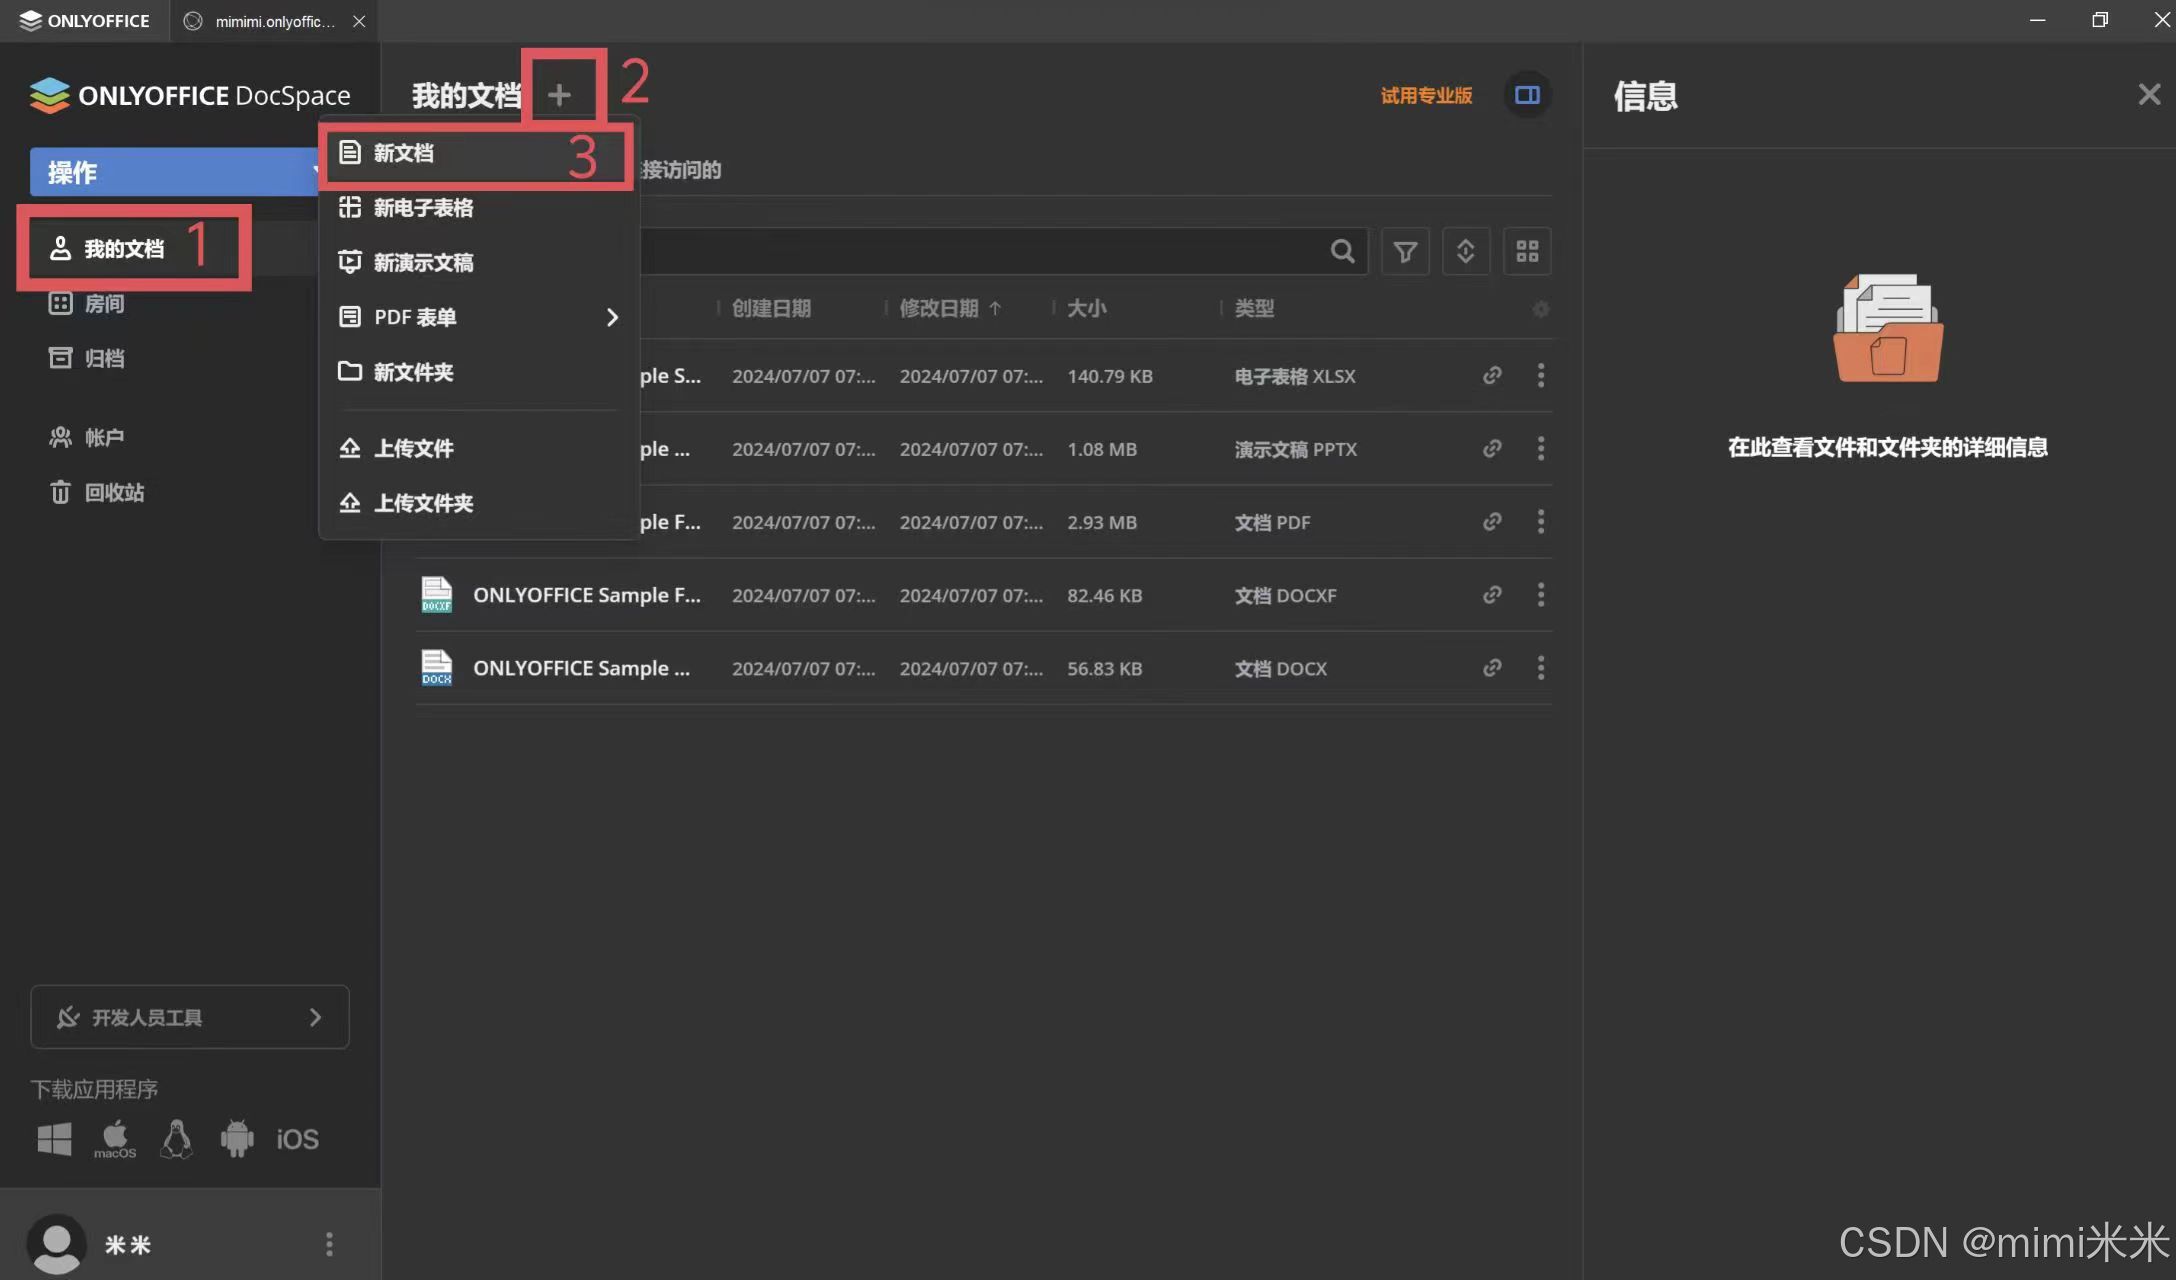Viewport: 2176px width, 1280px height.
Task: Click 上传文件 in the menu
Action: click(x=477, y=448)
